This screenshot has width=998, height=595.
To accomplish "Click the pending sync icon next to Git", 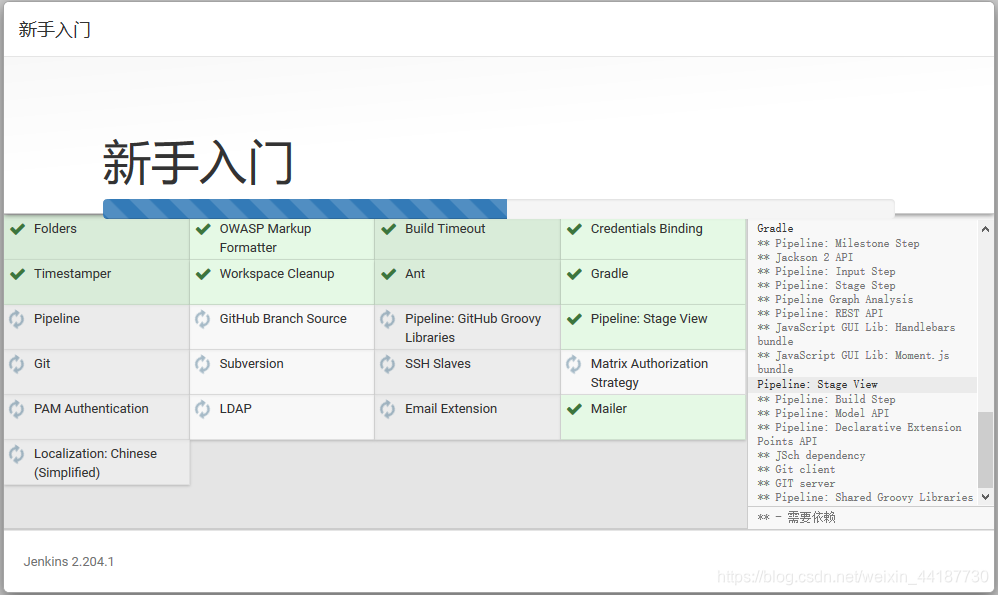I will pyautogui.click(x=17, y=364).
